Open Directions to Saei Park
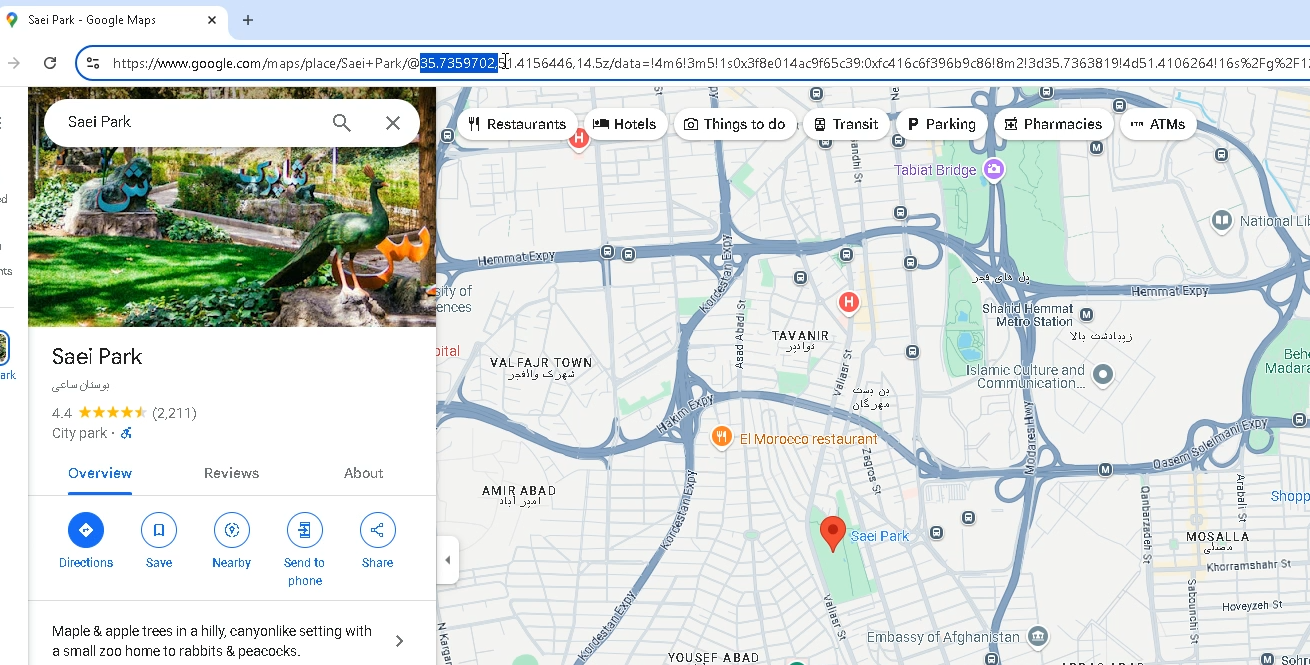Image resolution: width=1310 pixels, height=665 pixels. [x=86, y=541]
